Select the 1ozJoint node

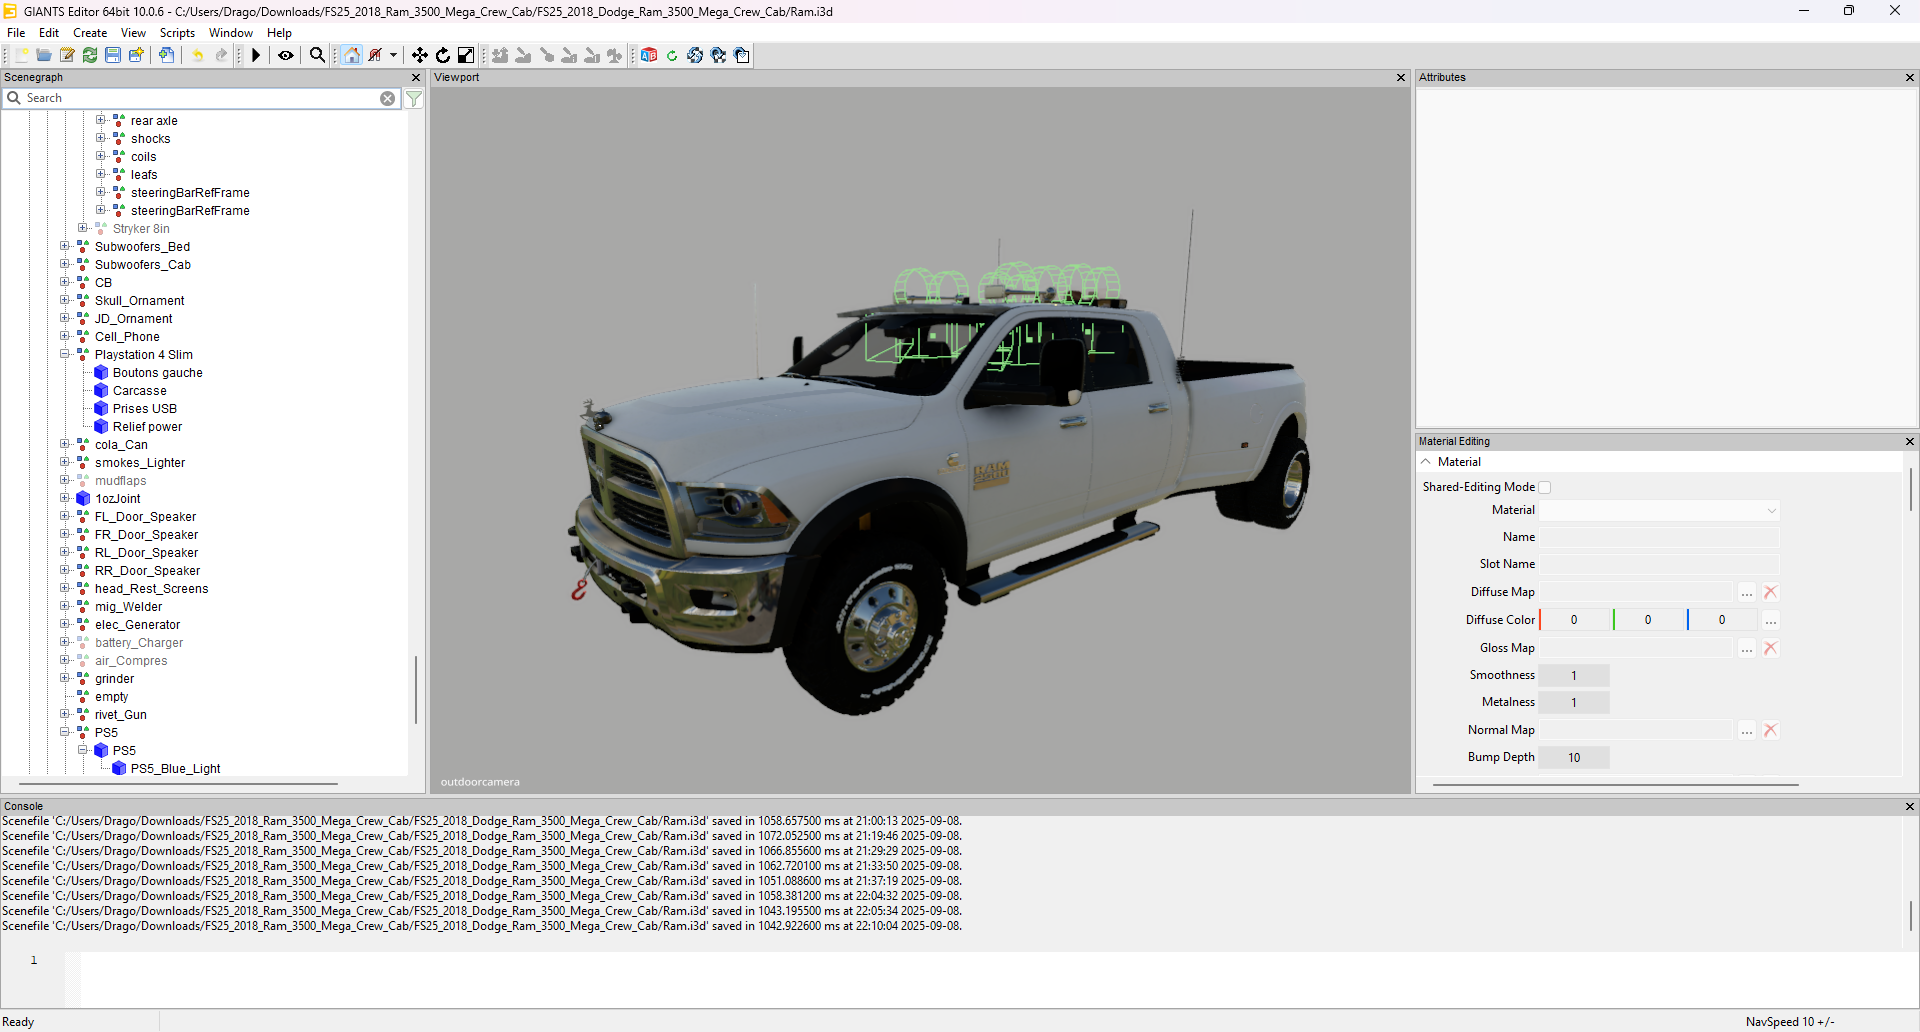coord(117,498)
